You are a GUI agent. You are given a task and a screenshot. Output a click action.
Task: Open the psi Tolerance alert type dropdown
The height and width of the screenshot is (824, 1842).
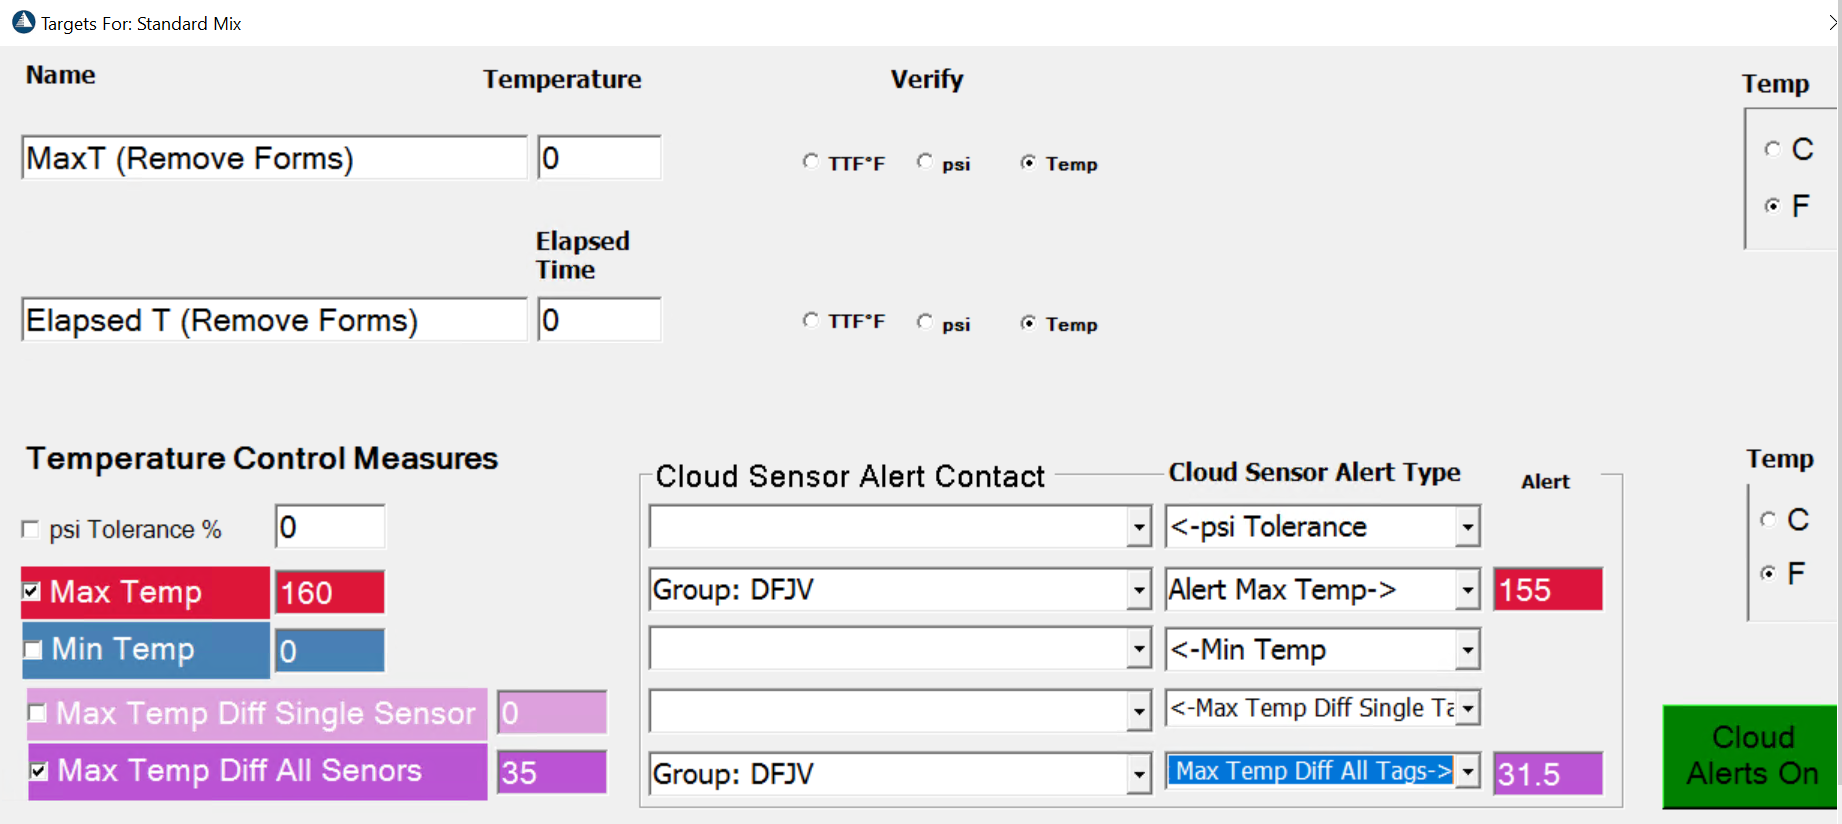[x=1467, y=527]
